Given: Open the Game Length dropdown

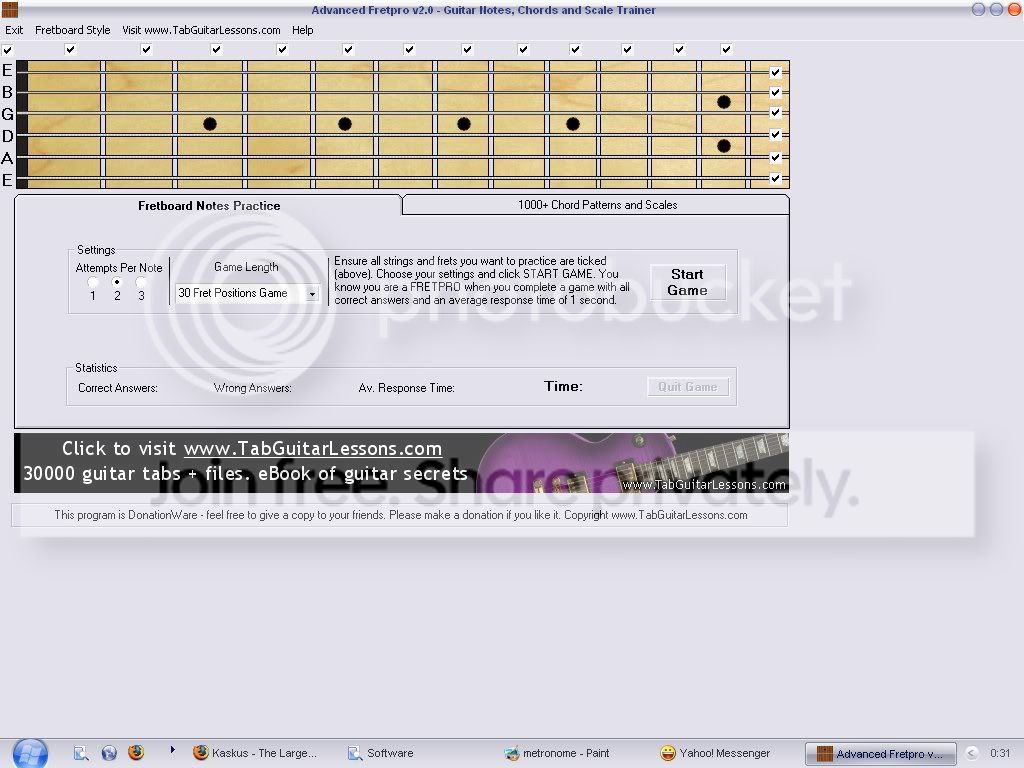Looking at the screenshot, I should (312, 294).
